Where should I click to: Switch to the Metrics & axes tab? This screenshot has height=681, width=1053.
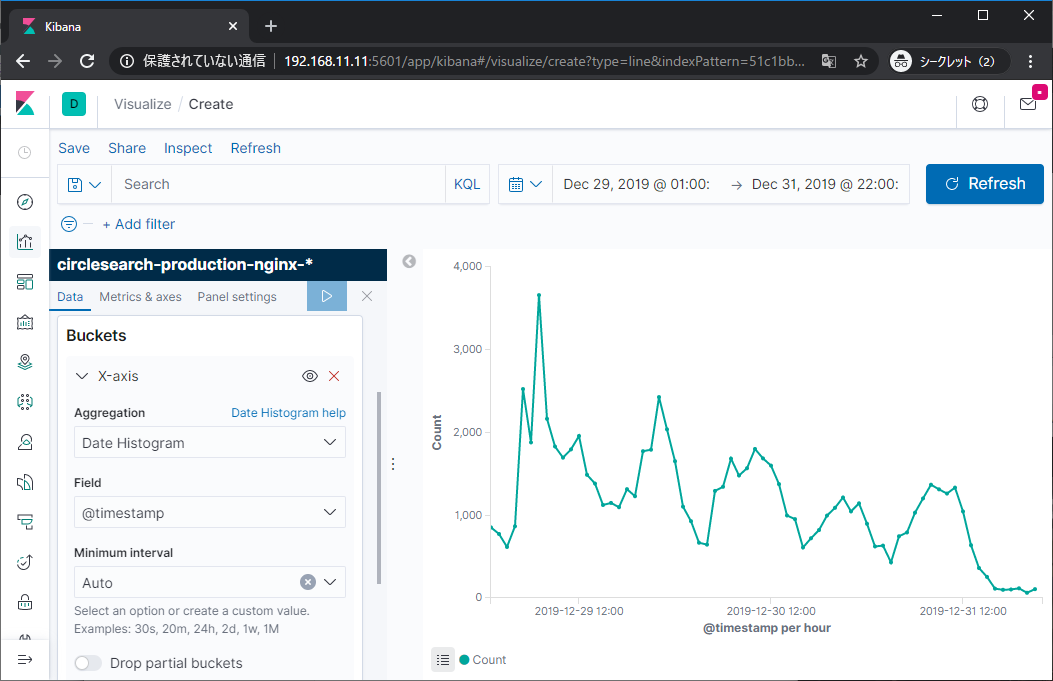pos(140,297)
